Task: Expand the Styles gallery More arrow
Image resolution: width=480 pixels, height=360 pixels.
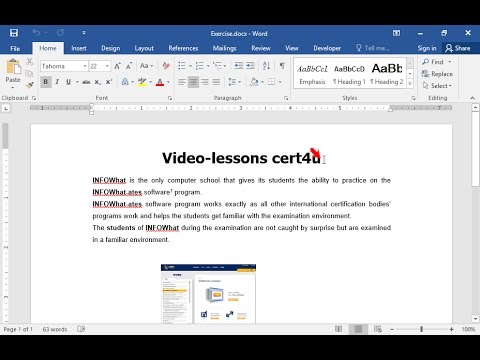Action: [x=410, y=83]
